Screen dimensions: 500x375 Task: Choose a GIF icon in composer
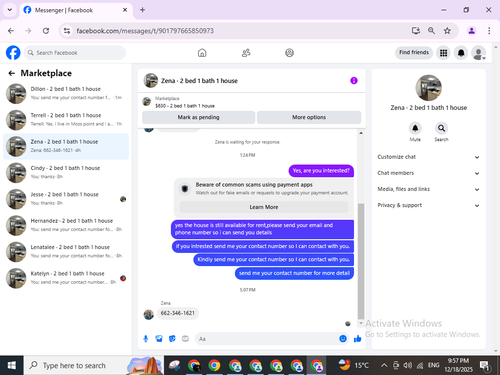pyautogui.click(x=185, y=339)
